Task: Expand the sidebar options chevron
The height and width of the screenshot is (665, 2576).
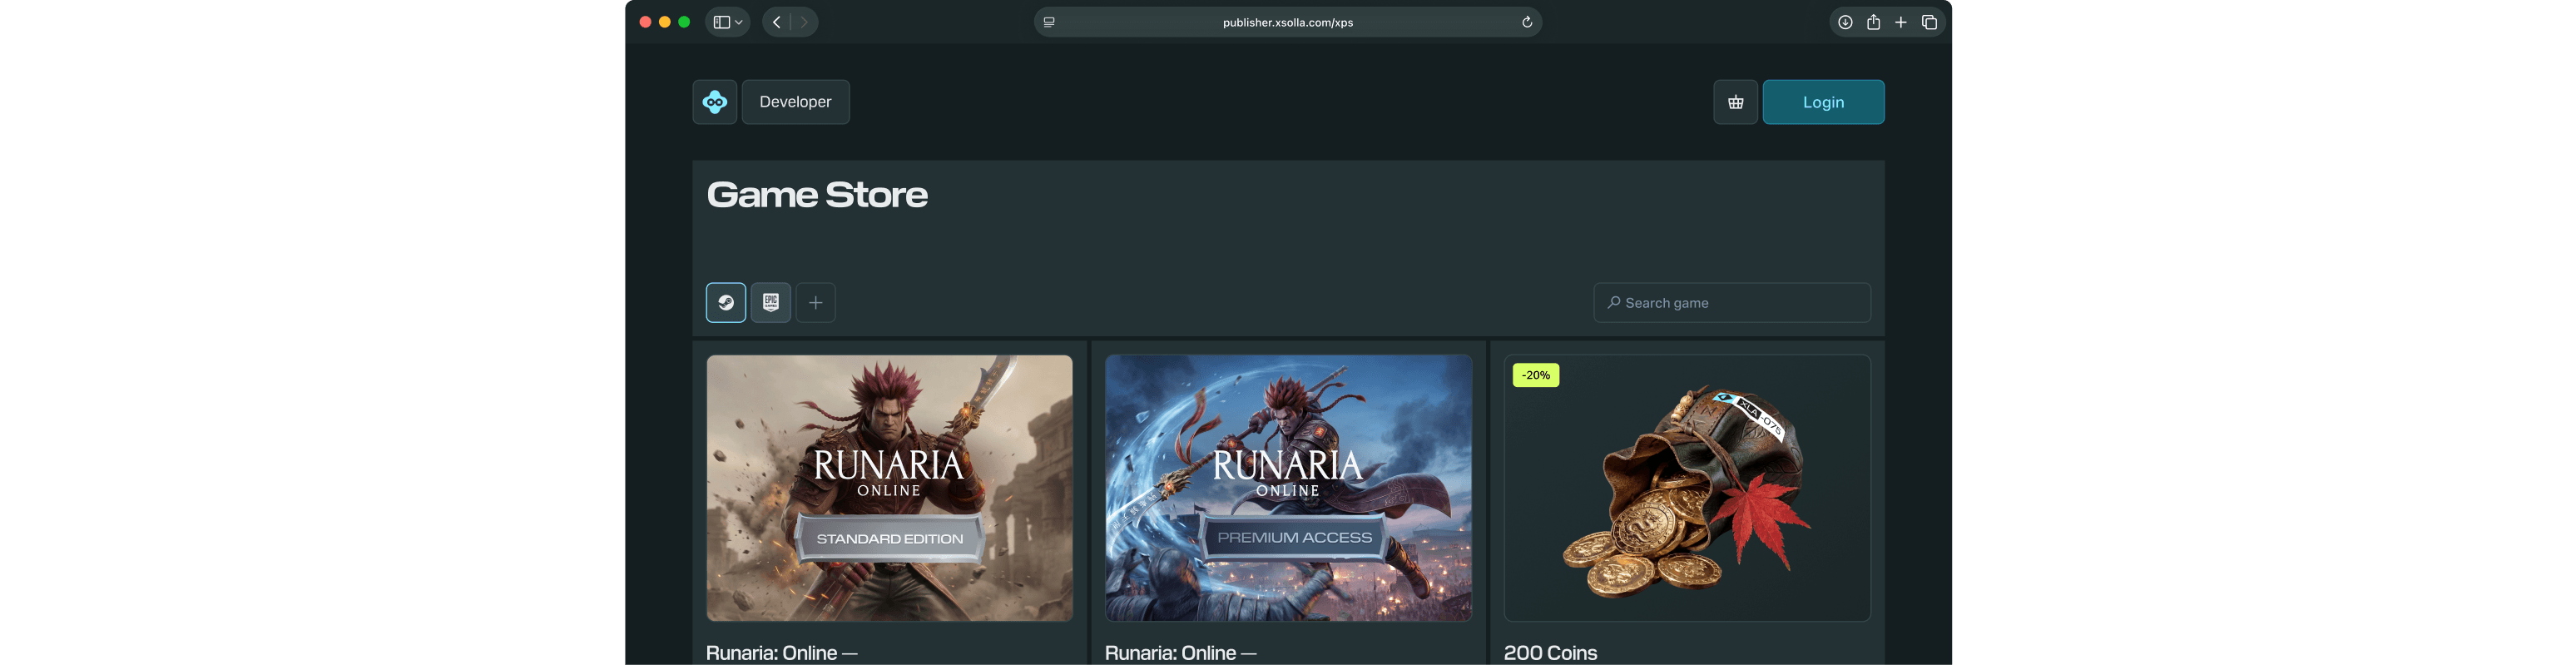Action: pos(739,22)
